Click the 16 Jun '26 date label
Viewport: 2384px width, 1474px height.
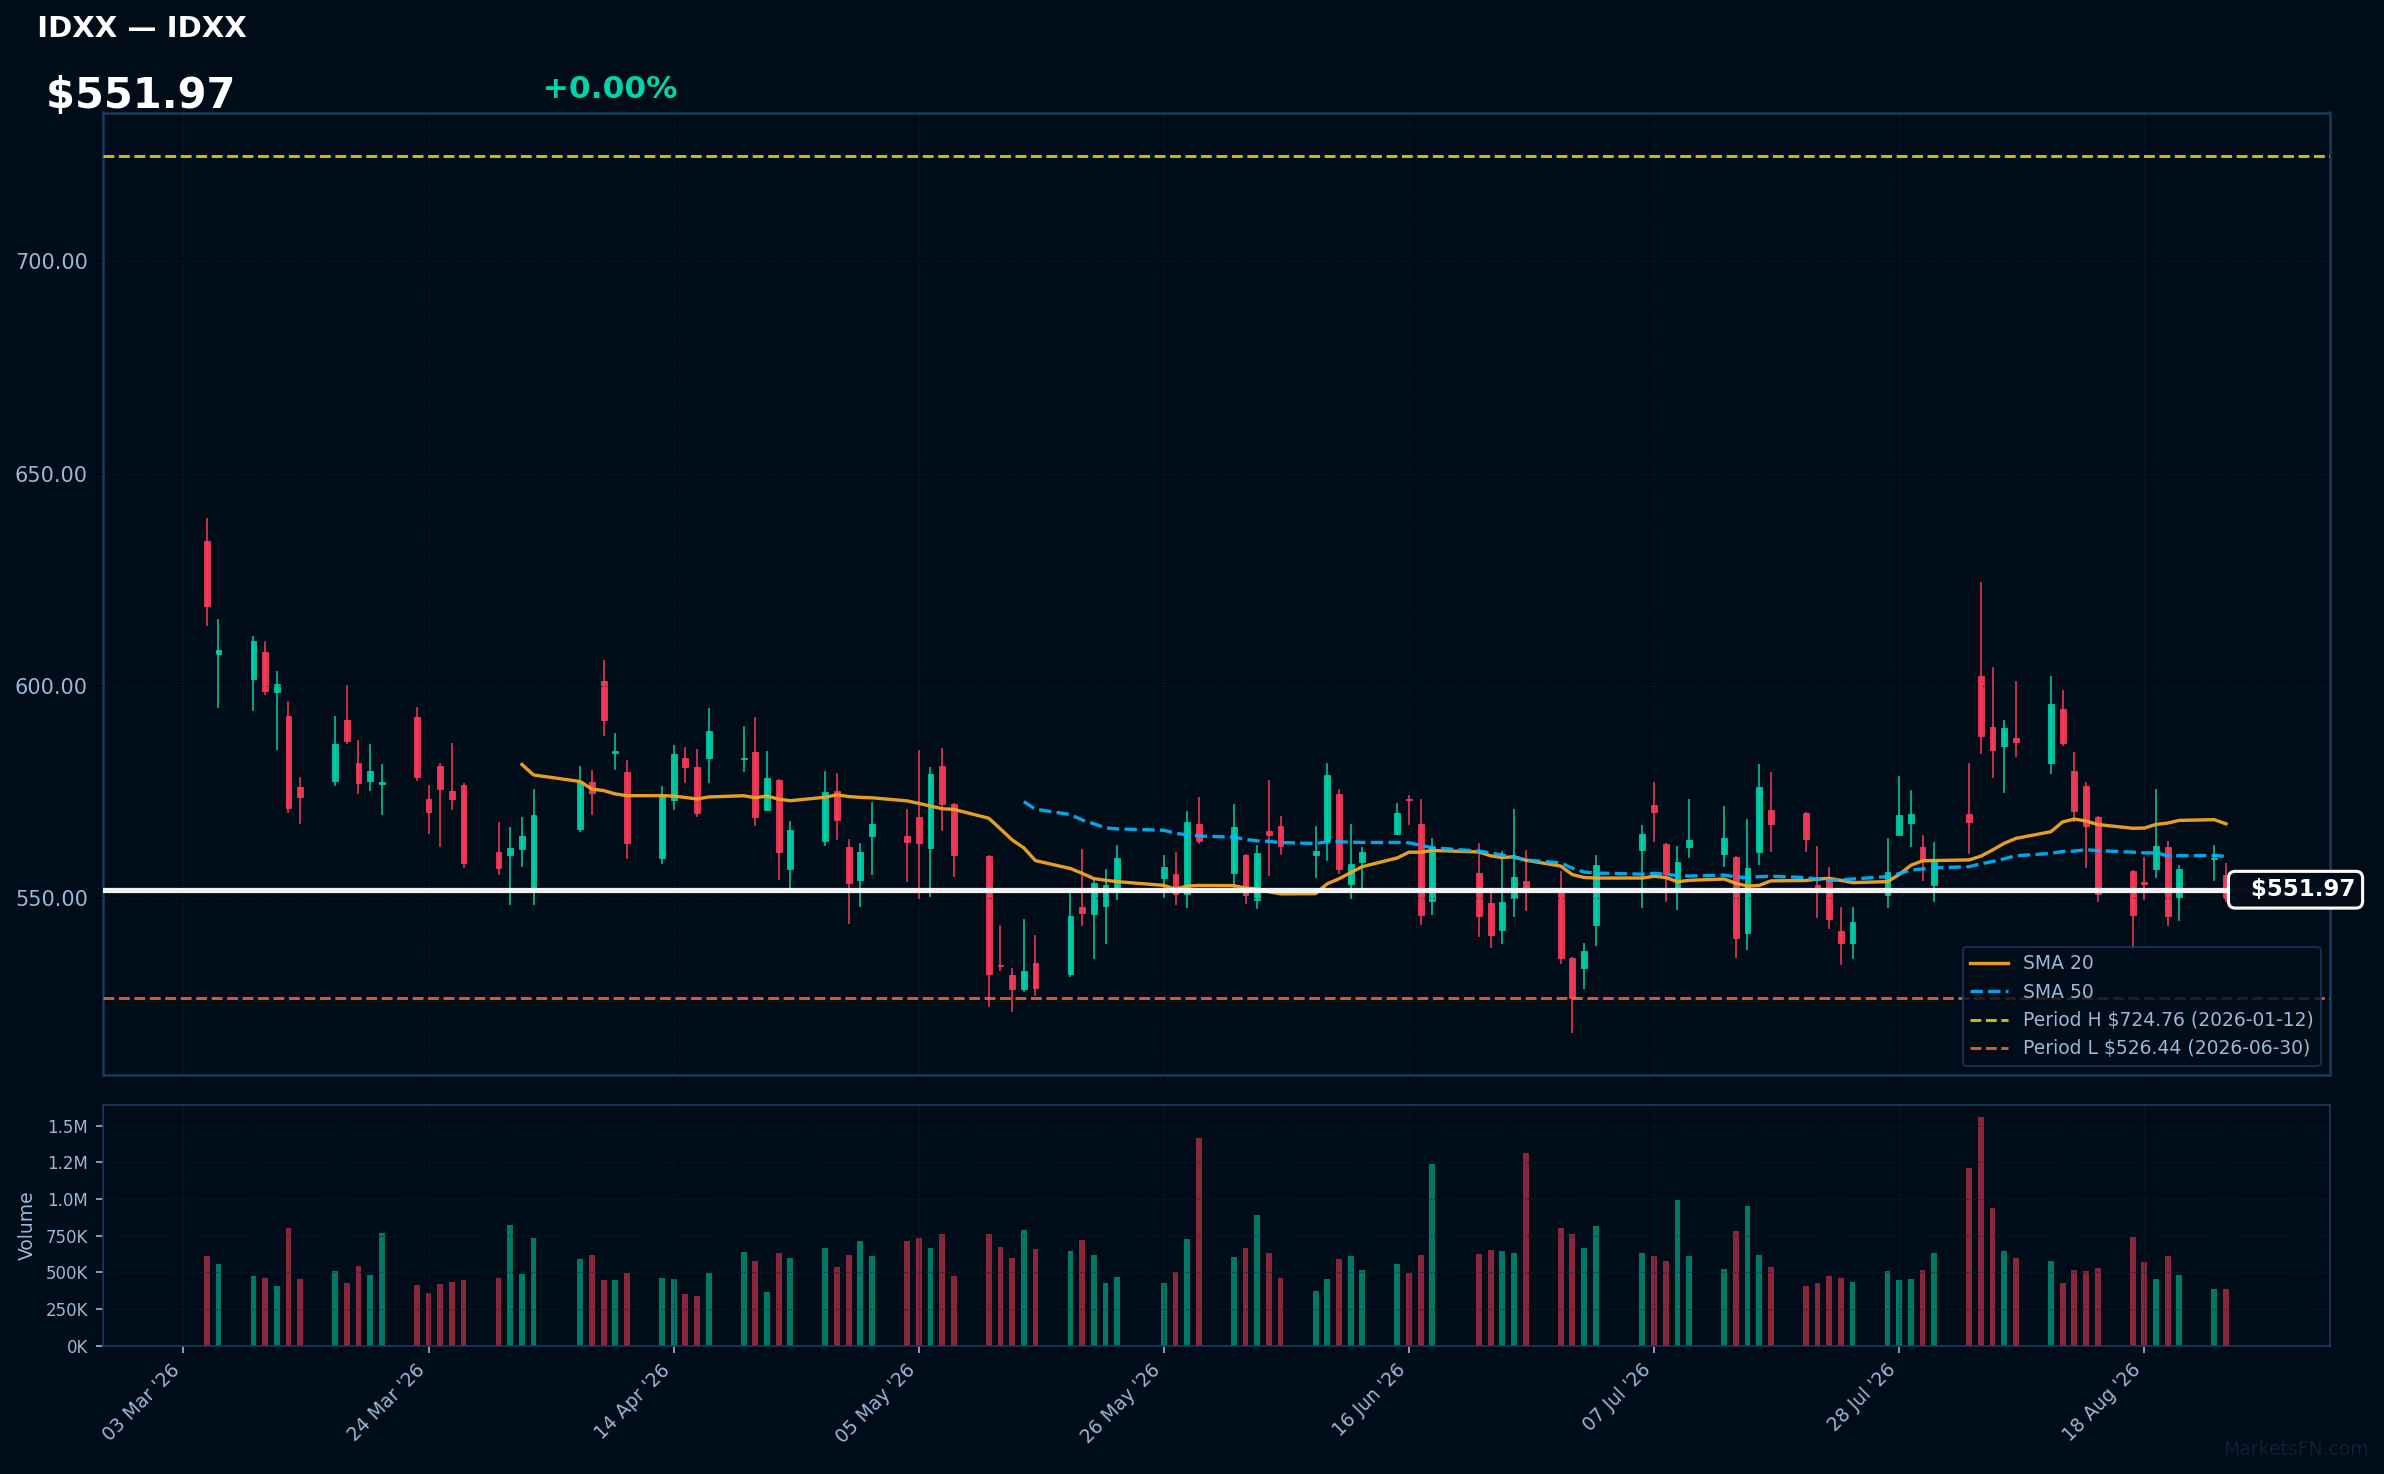point(1367,1401)
